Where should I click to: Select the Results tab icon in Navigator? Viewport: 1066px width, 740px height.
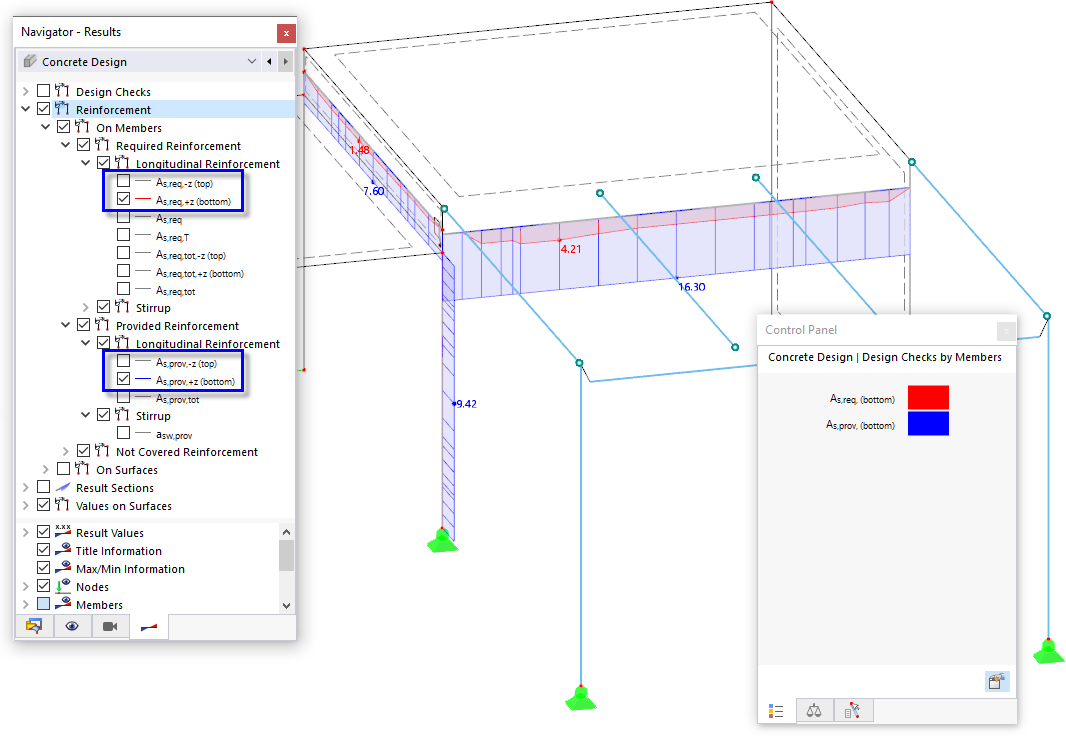coord(149,626)
